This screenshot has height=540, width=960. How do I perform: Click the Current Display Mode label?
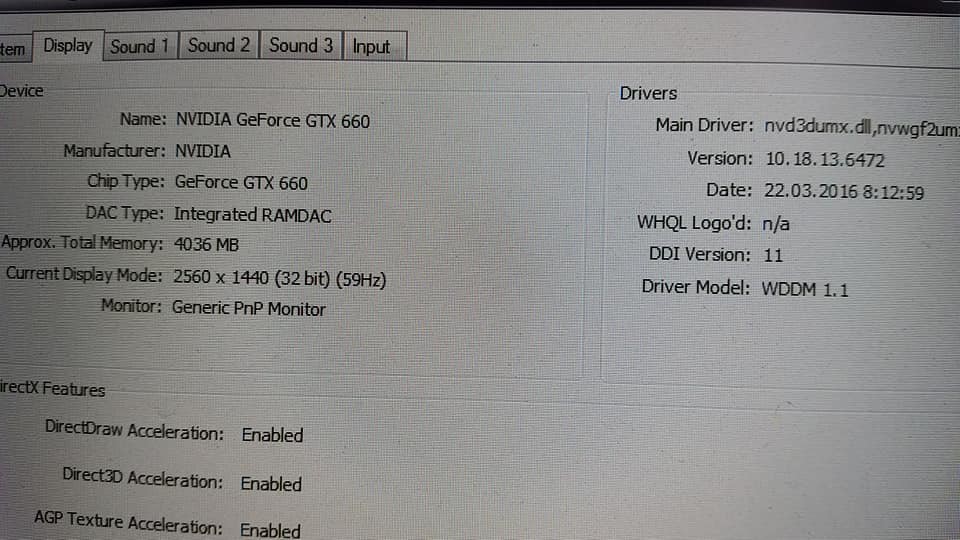point(84,274)
